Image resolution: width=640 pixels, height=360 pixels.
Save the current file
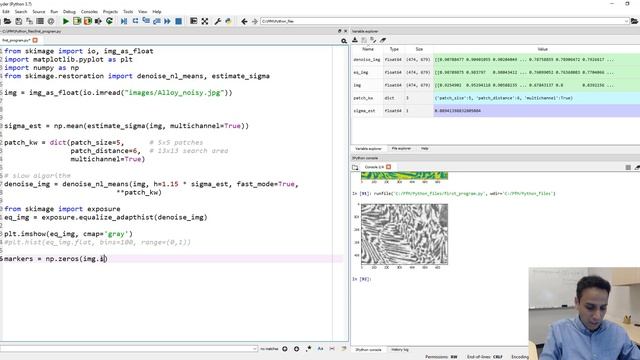[18, 21]
